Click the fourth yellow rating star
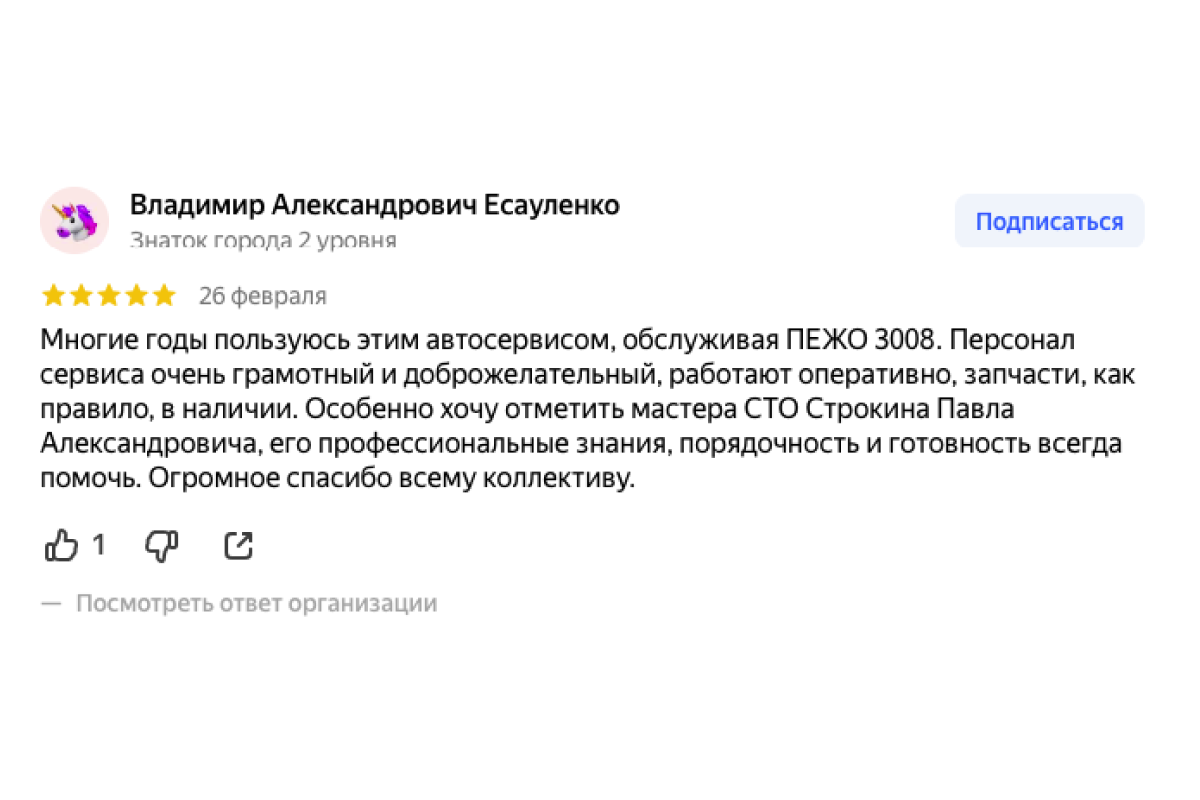Screen dimensions: 1200x800 (136, 296)
